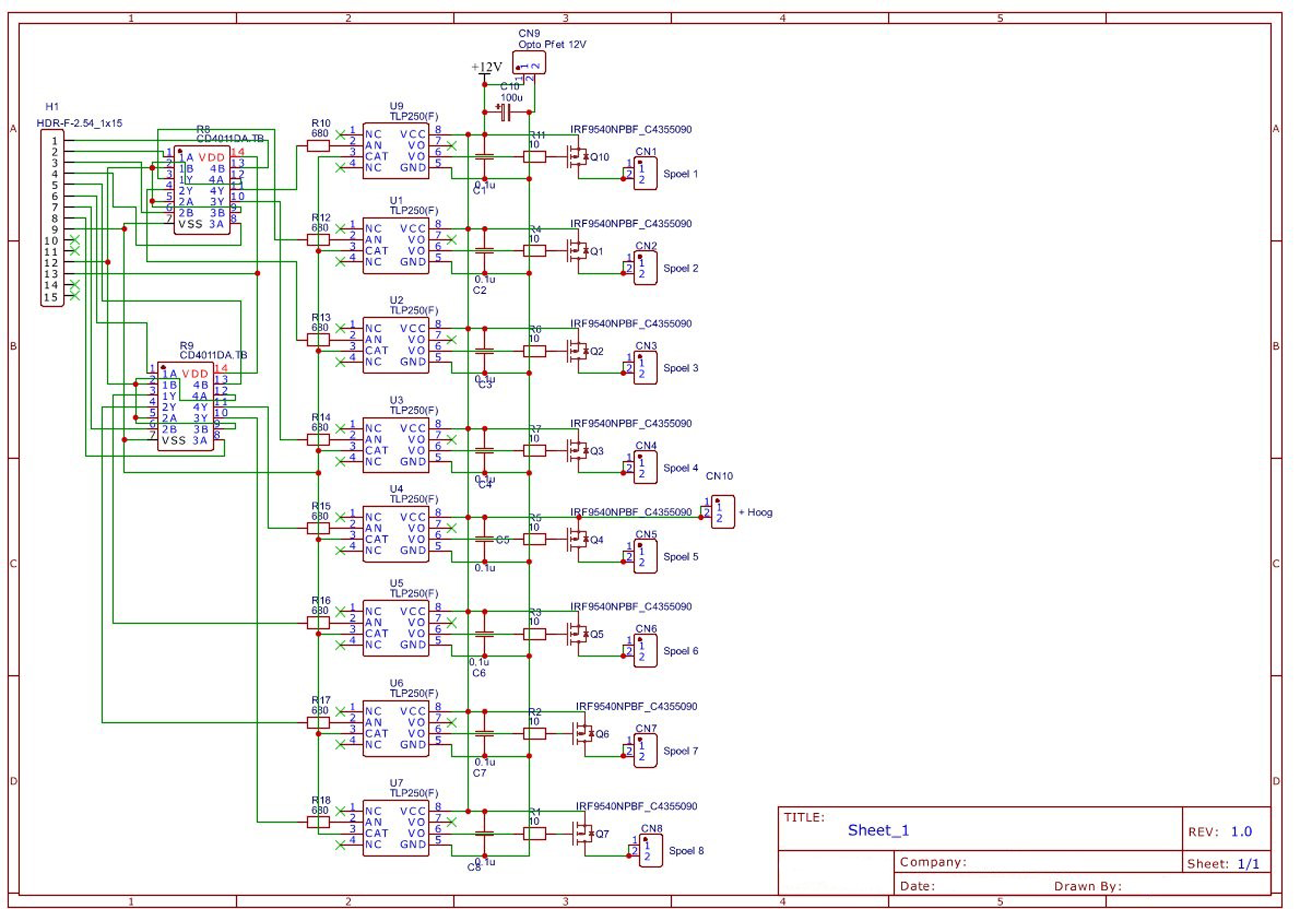Click the U1 TLP250(F) optocoupler symbol
The width and height of the screenshot is (1300, 909).
[x=396, y=245]
